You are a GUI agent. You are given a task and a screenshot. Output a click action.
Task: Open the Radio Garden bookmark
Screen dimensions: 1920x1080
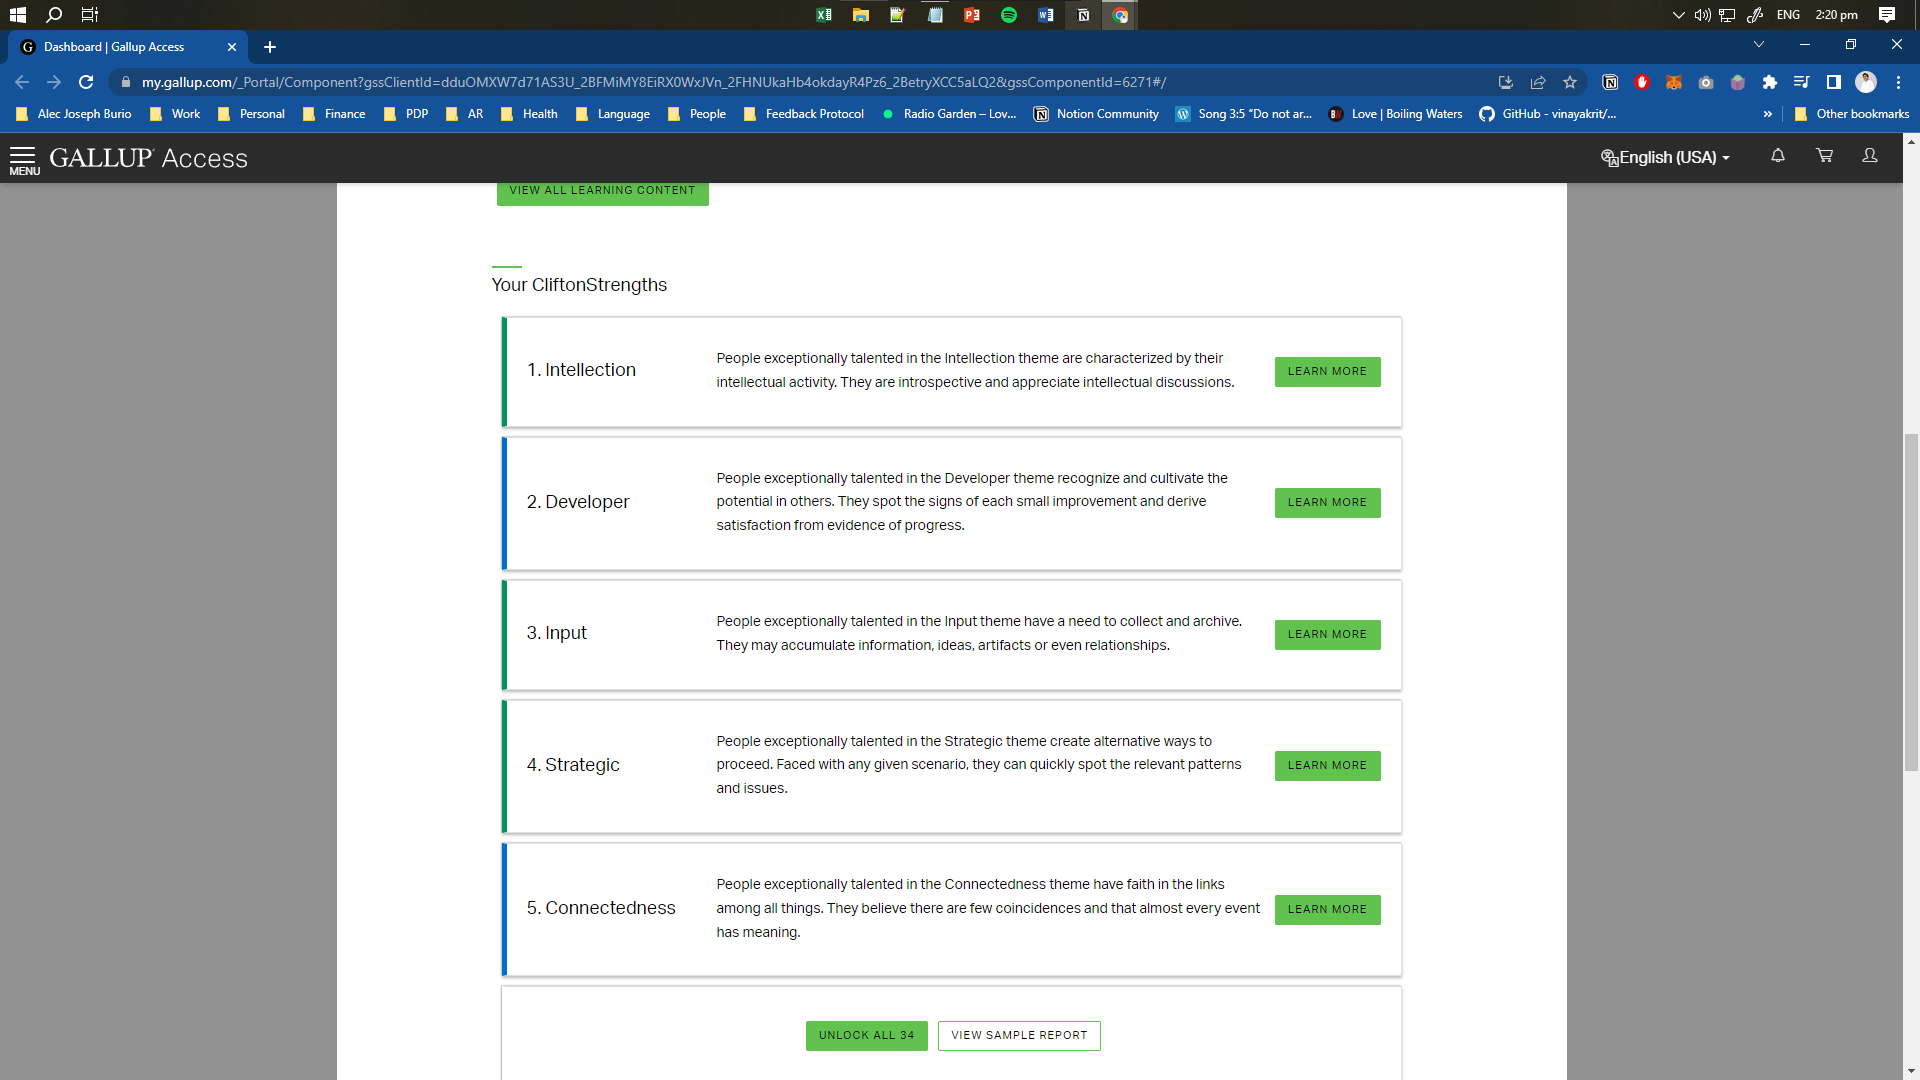949,114
